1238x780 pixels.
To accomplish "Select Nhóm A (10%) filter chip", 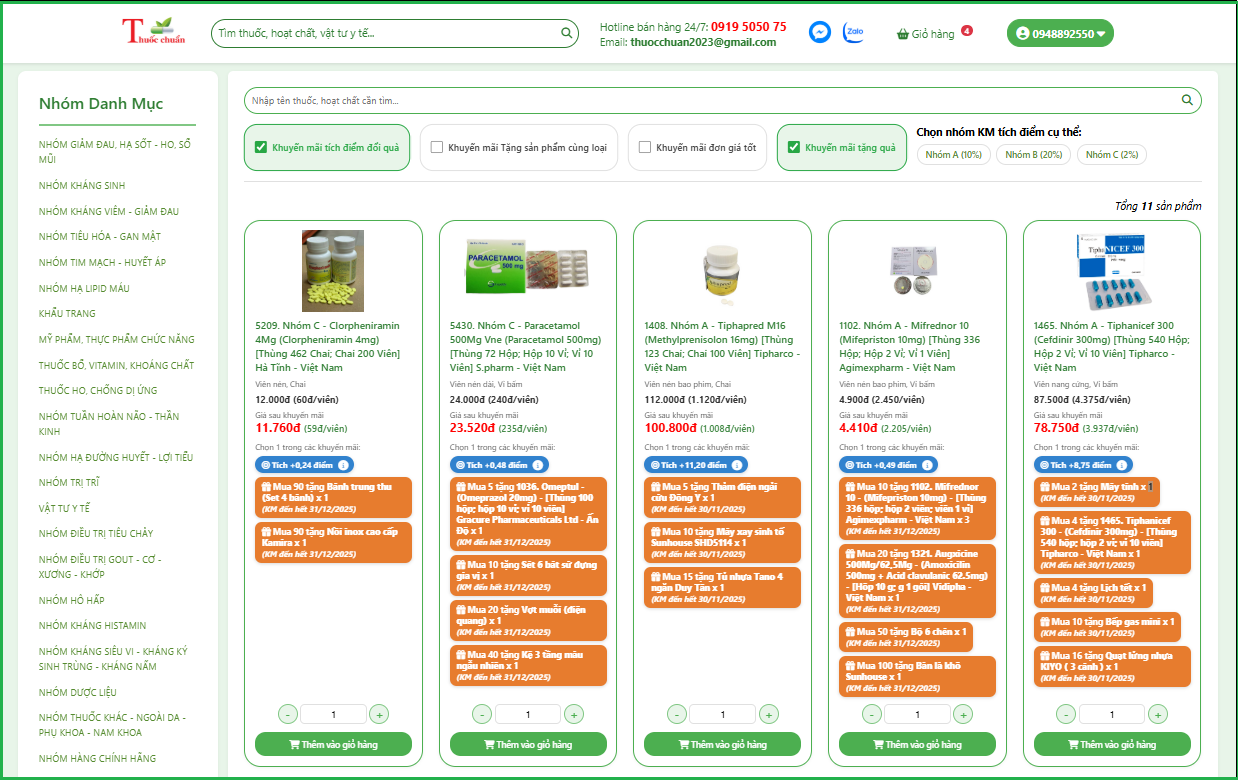I will (x=954, y=155).
